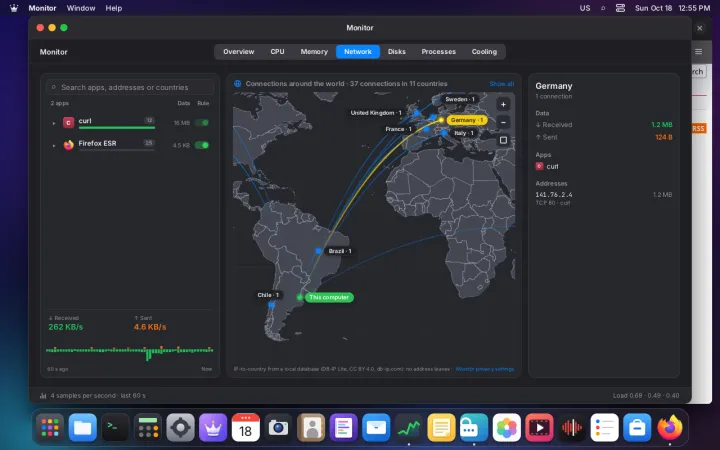Viewport: 720px width, 450px height.
Task: Toggle the network rule switch for curl
Action: [x=202, y=123]
